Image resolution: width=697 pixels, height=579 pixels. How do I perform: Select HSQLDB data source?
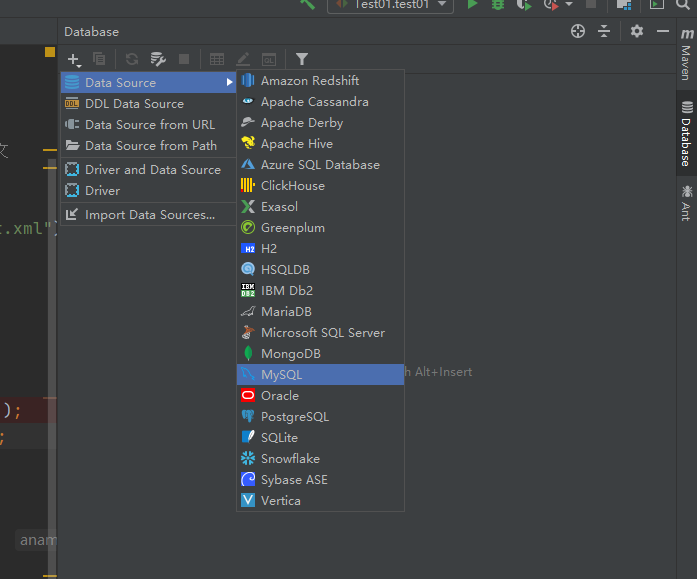[320, 269]
